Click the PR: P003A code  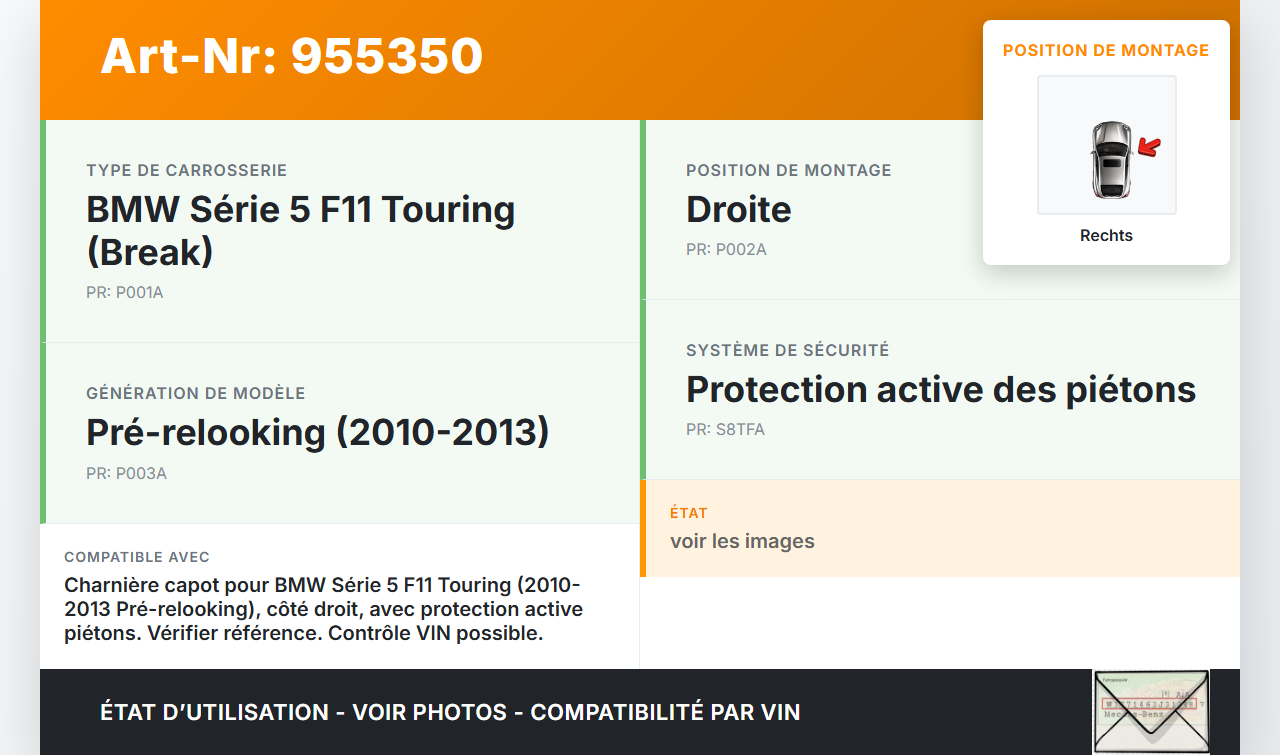pyautogui.click(x=126, y=473)
